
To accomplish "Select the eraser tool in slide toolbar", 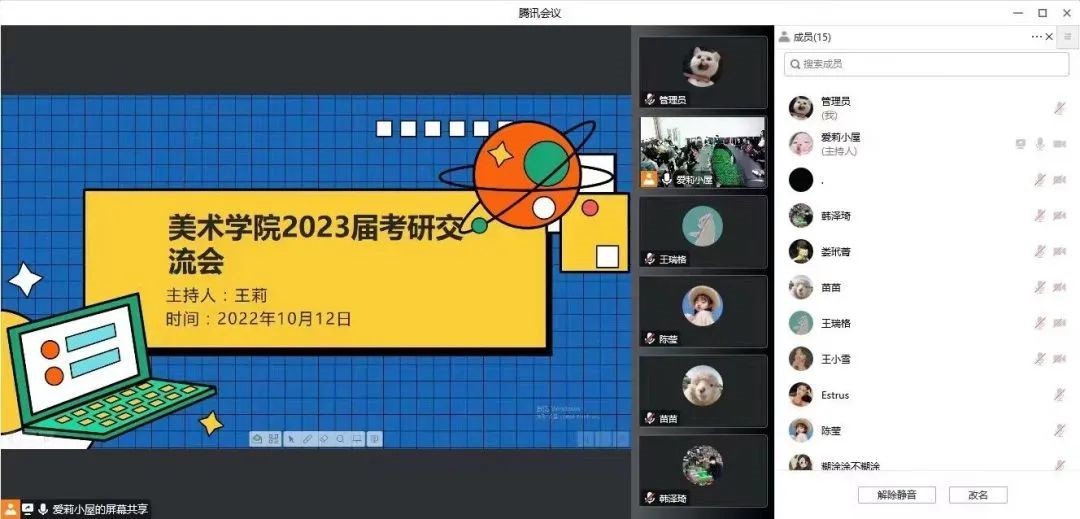I will click(324, 438).
